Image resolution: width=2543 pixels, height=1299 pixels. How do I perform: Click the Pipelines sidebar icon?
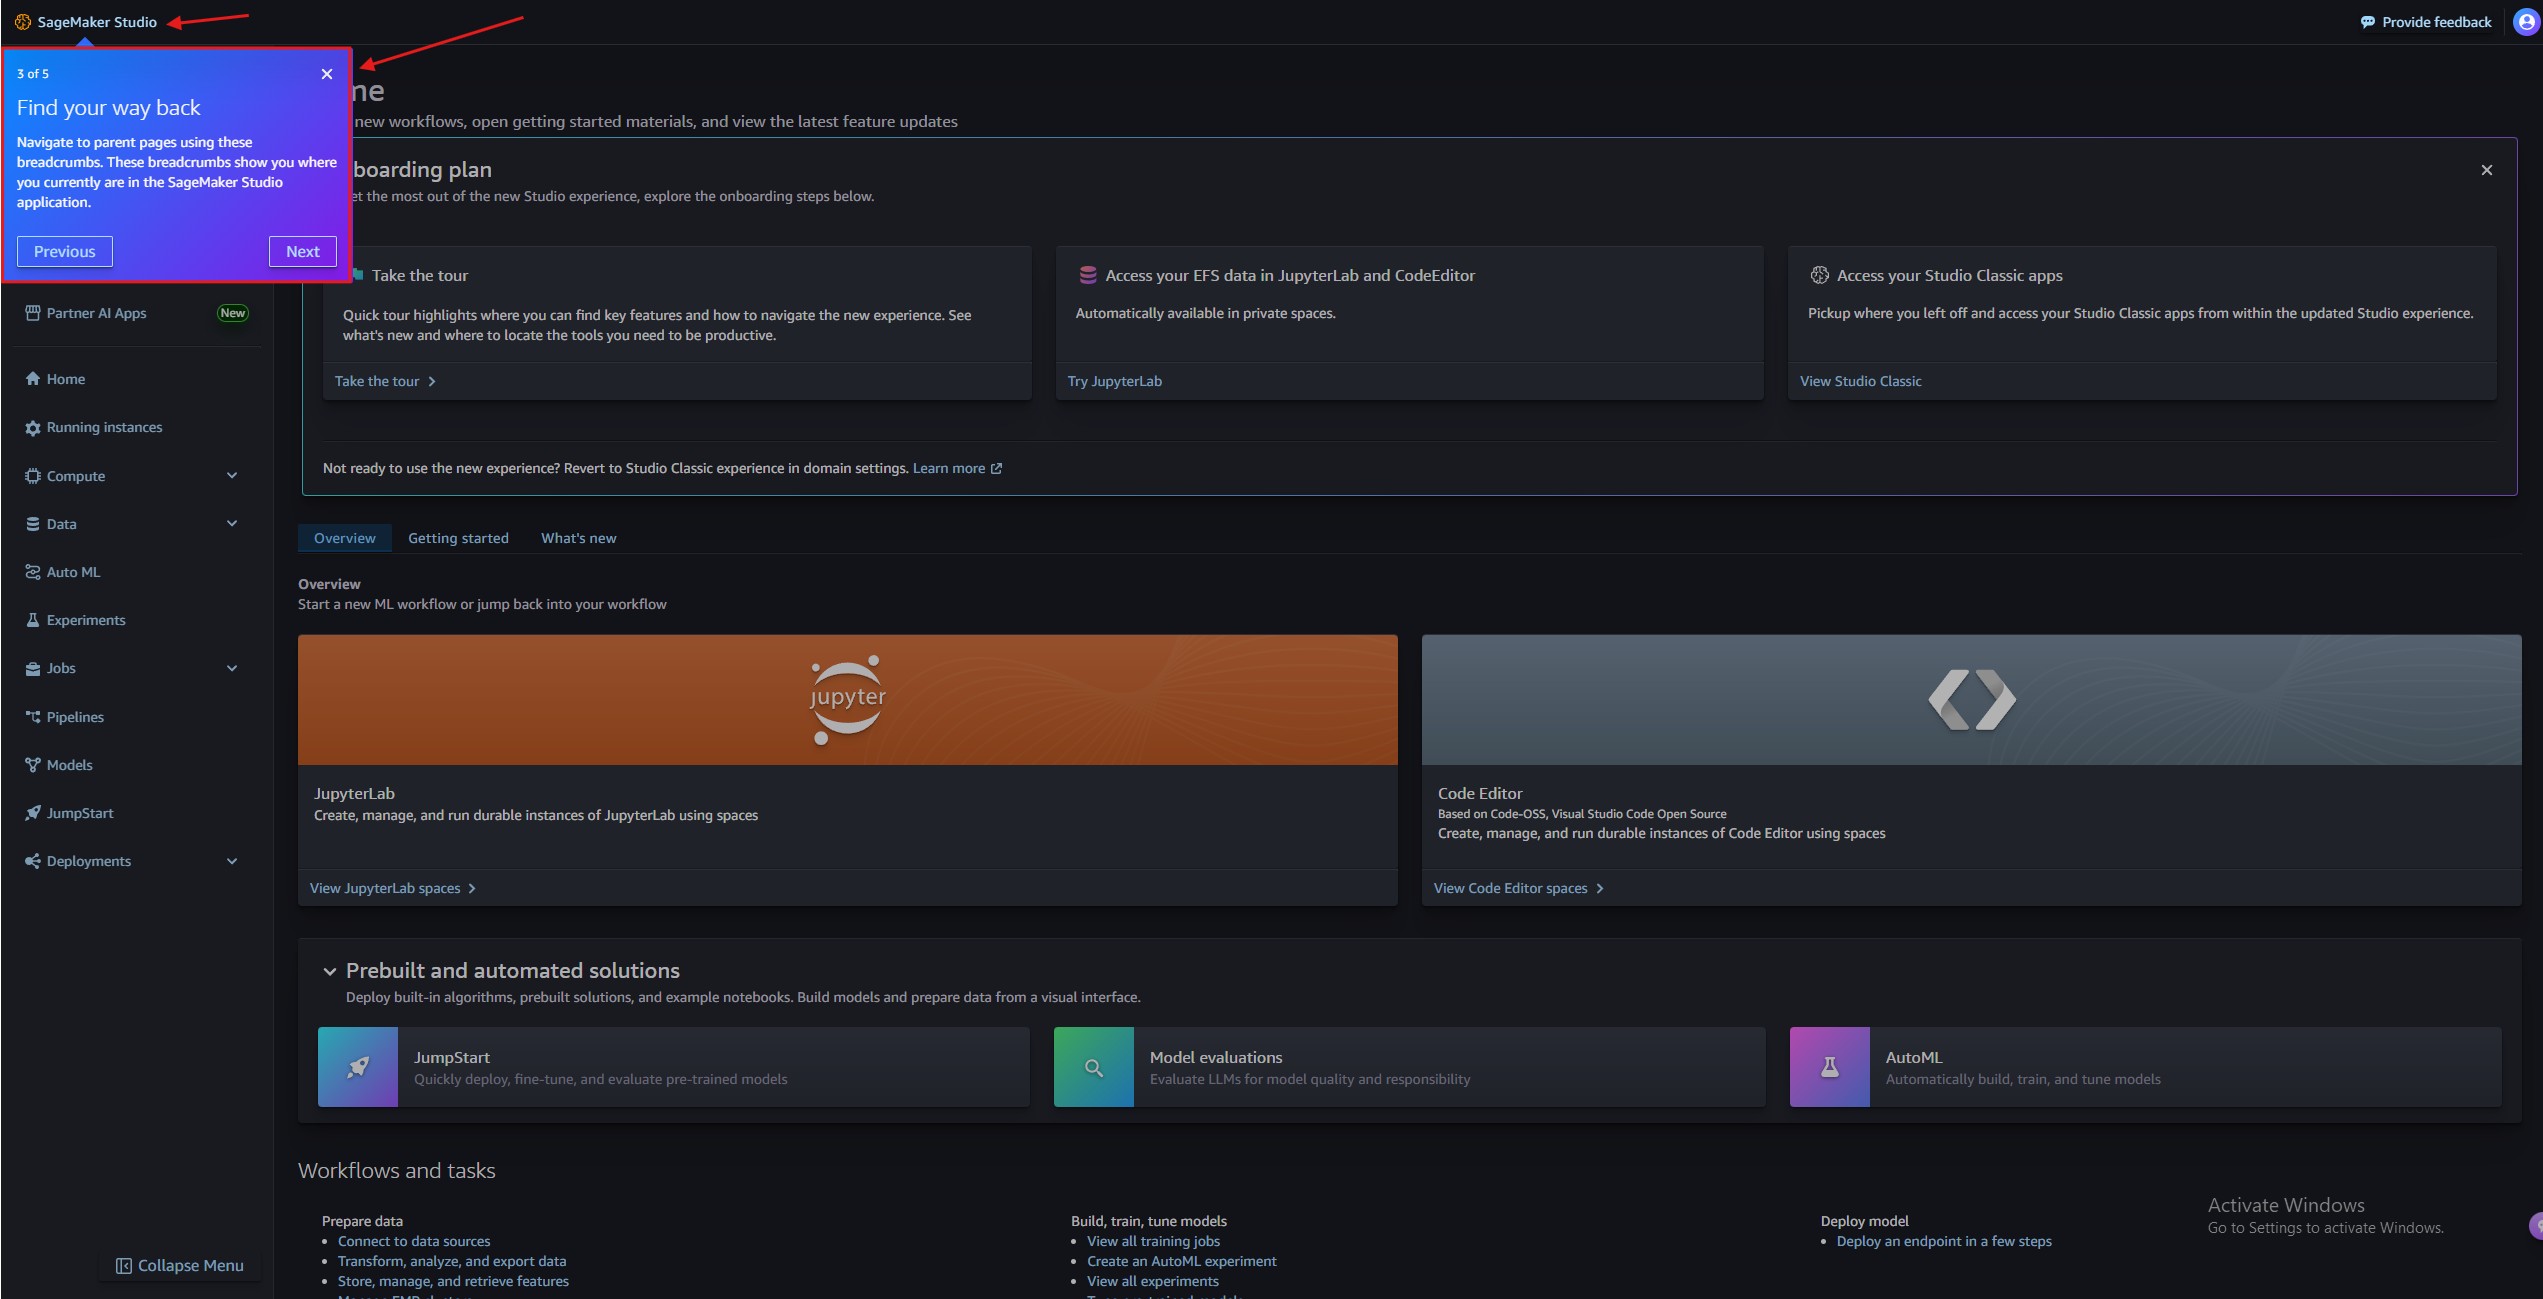coord(33,717)
